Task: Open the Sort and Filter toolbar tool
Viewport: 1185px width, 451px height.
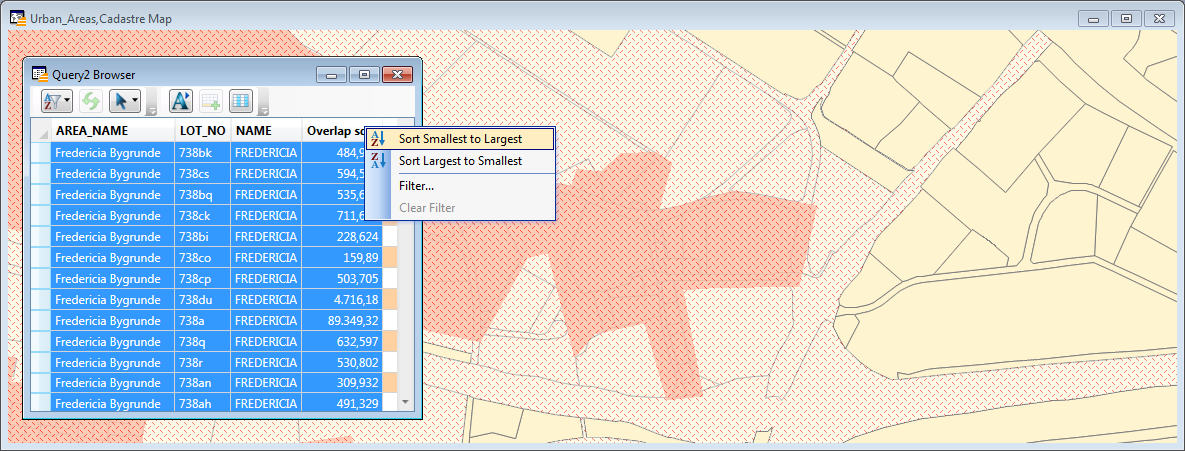Action: [52, 100]
